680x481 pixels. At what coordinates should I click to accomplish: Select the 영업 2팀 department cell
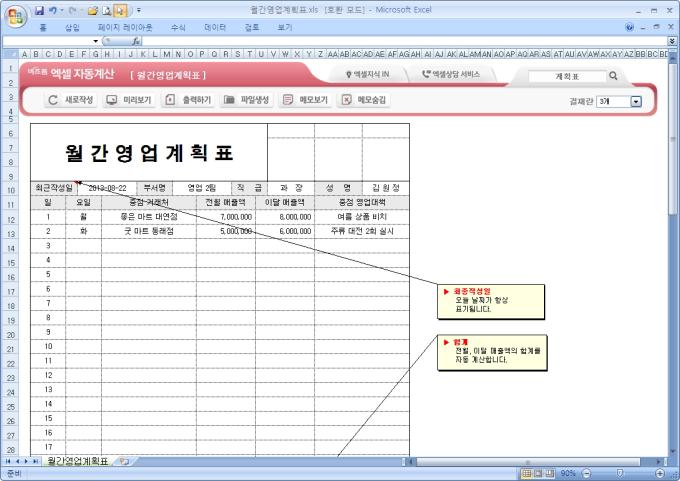point(202,188)
